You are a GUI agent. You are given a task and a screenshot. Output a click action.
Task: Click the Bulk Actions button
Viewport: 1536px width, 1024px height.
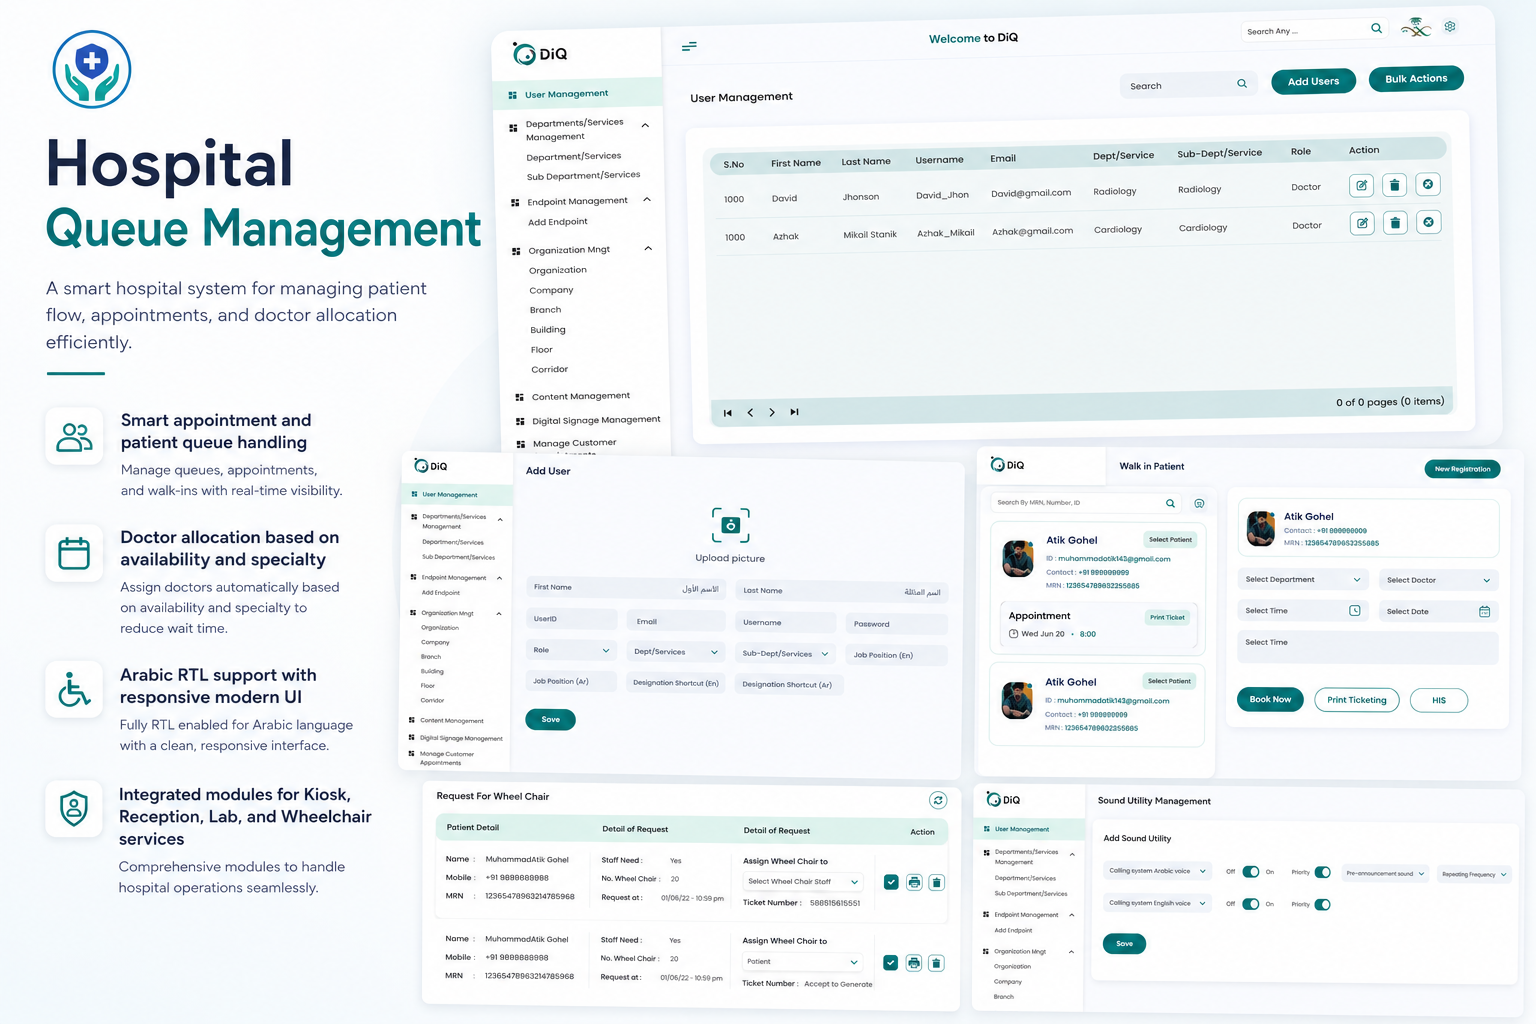pyautogui.click(x=1416, y=78)
